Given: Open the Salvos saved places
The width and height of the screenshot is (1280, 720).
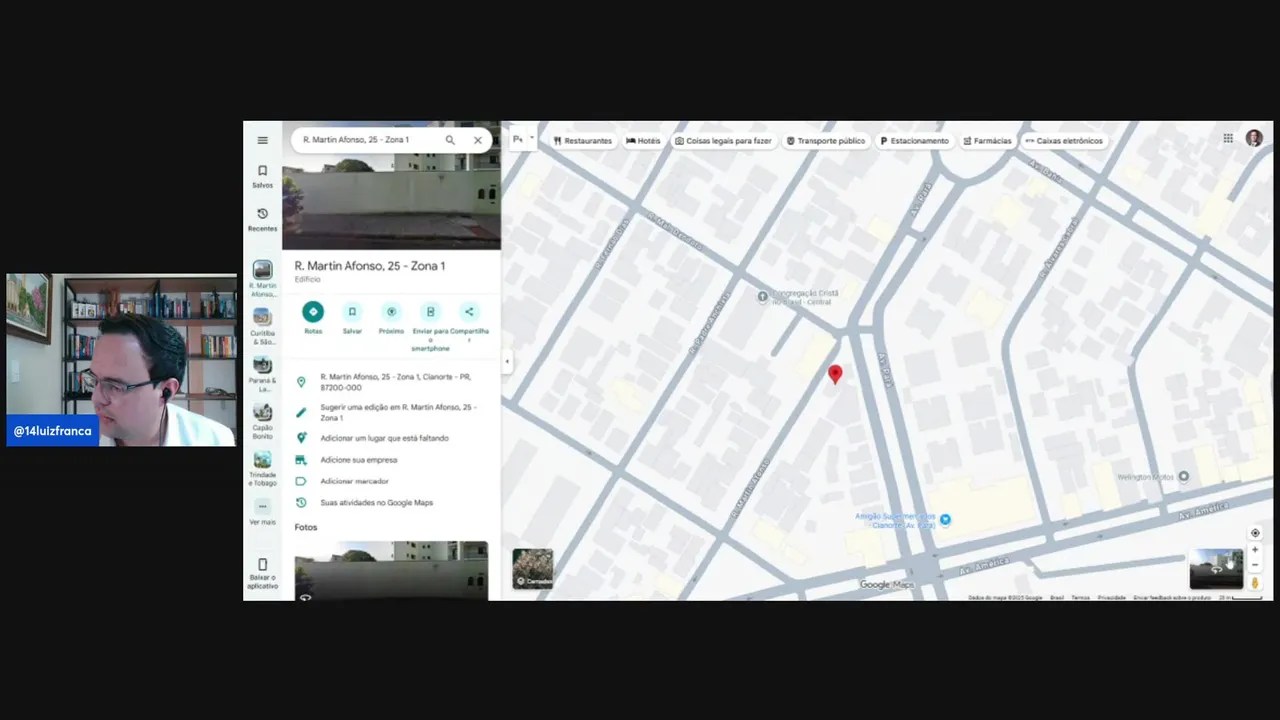Looking at the screenshot, I should tap(262, 176).
